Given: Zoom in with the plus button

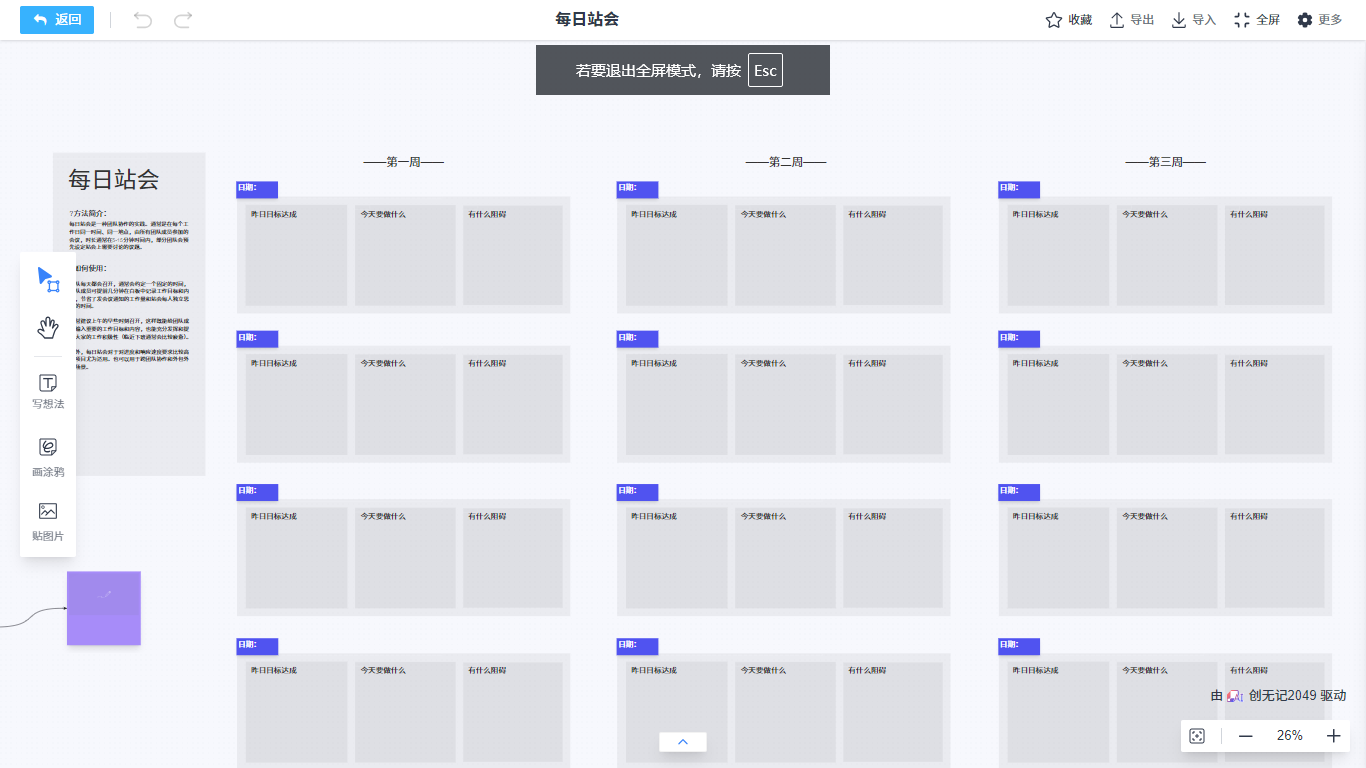Looking at the screenshot, I should (x=1334, y=736).
